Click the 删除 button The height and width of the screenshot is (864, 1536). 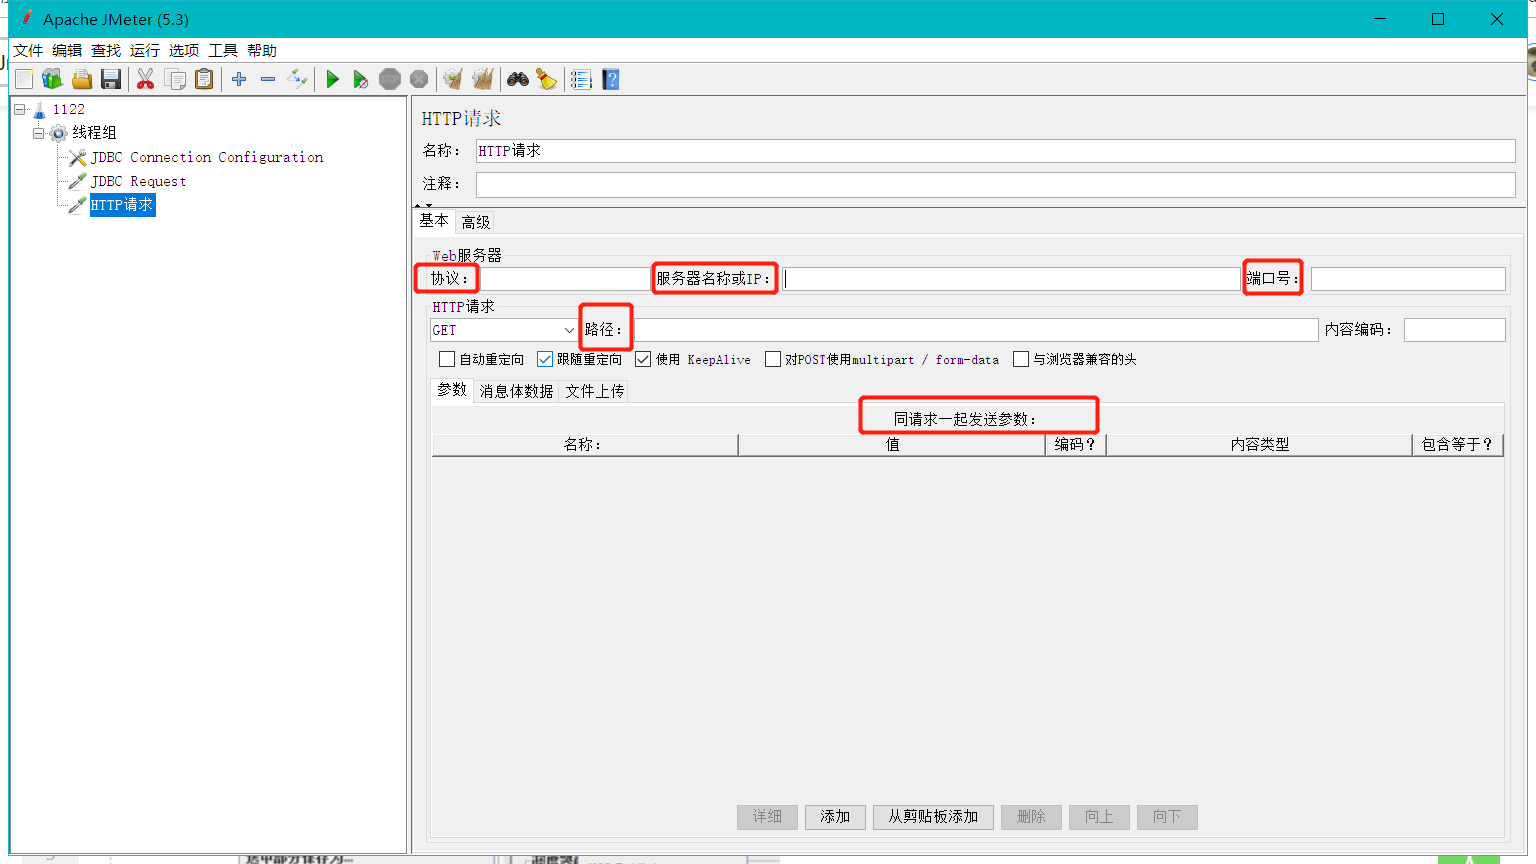(x=1031, y=817)
